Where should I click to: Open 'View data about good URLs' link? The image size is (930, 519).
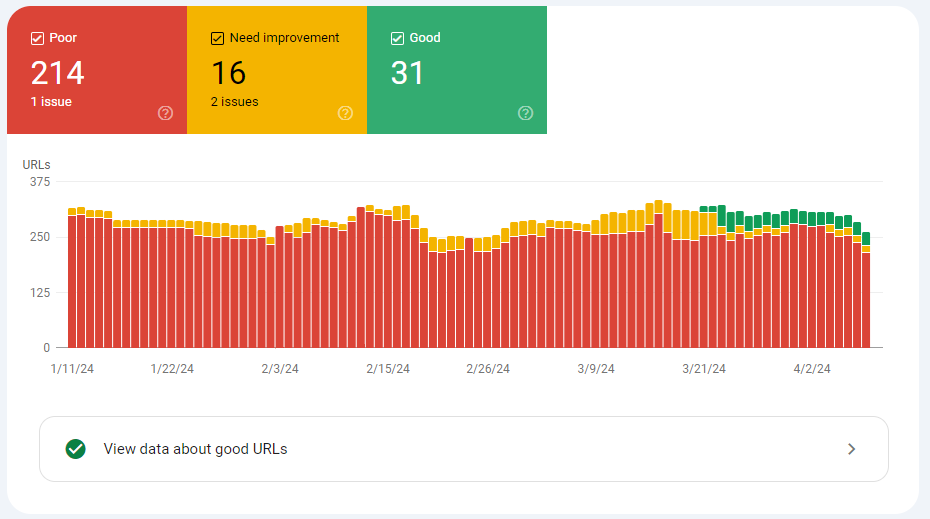[464, 449]
